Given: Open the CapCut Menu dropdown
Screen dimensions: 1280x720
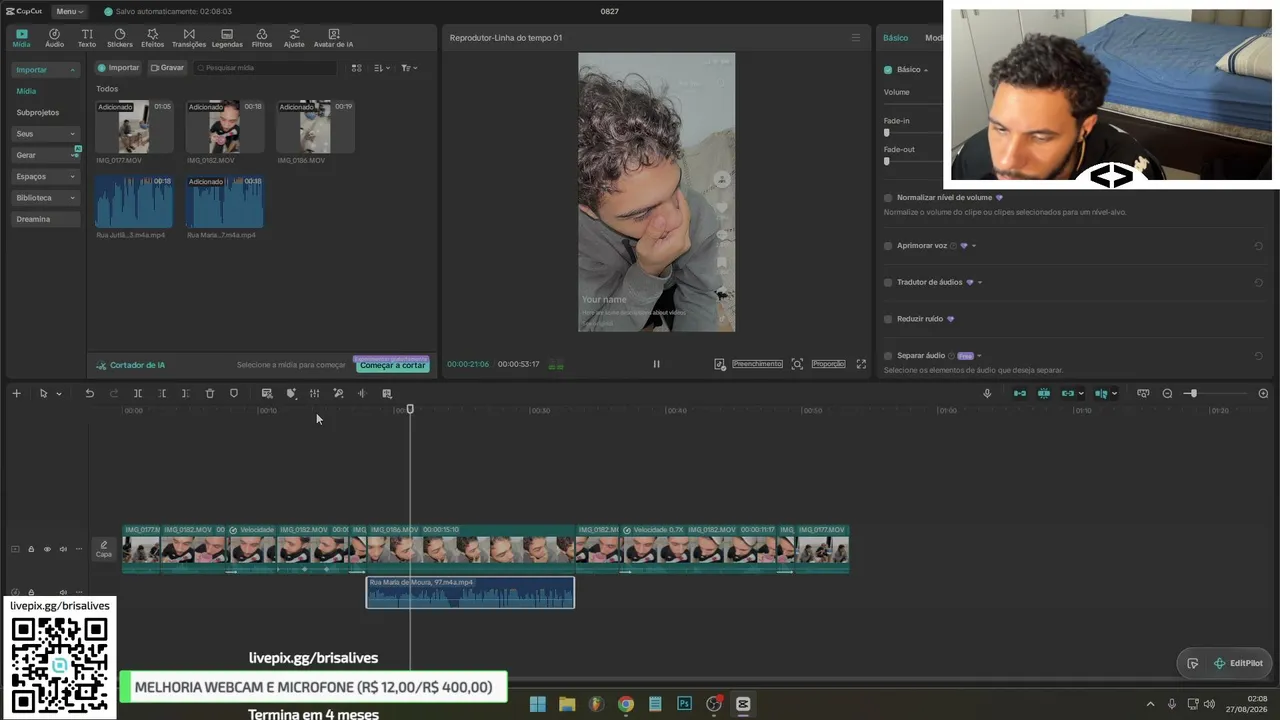Looking at the screenshot, I should click(69, 11).
